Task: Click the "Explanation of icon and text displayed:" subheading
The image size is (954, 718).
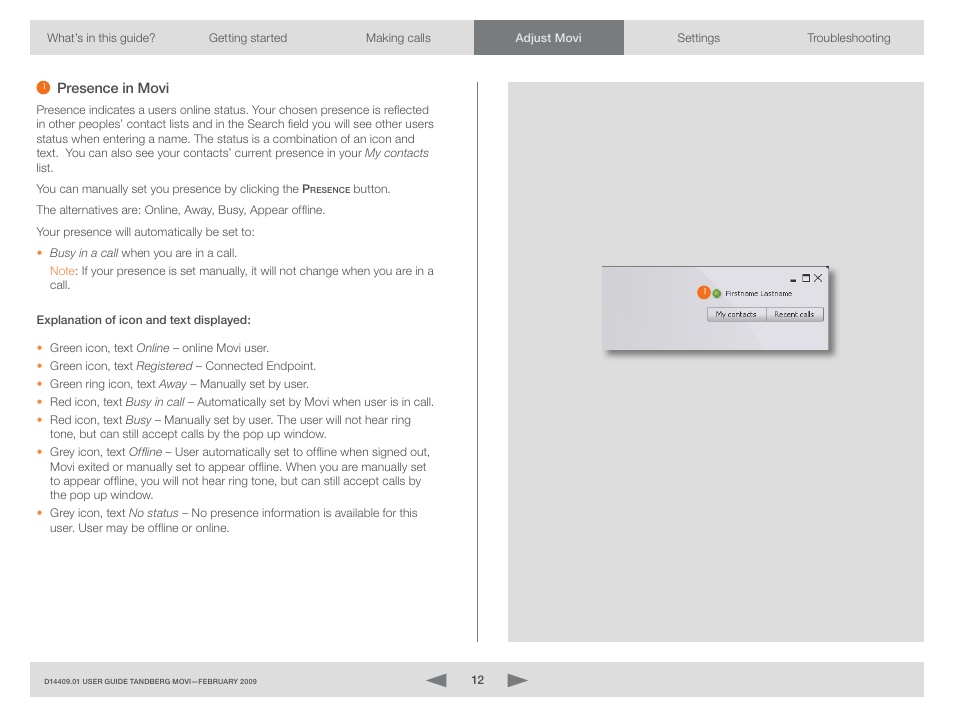Action: coord(144,320)
